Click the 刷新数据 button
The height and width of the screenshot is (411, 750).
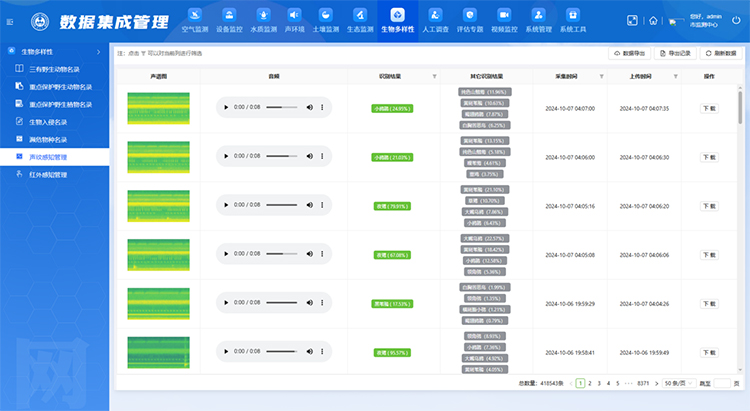pyautogui.click(x=720, y=52)
